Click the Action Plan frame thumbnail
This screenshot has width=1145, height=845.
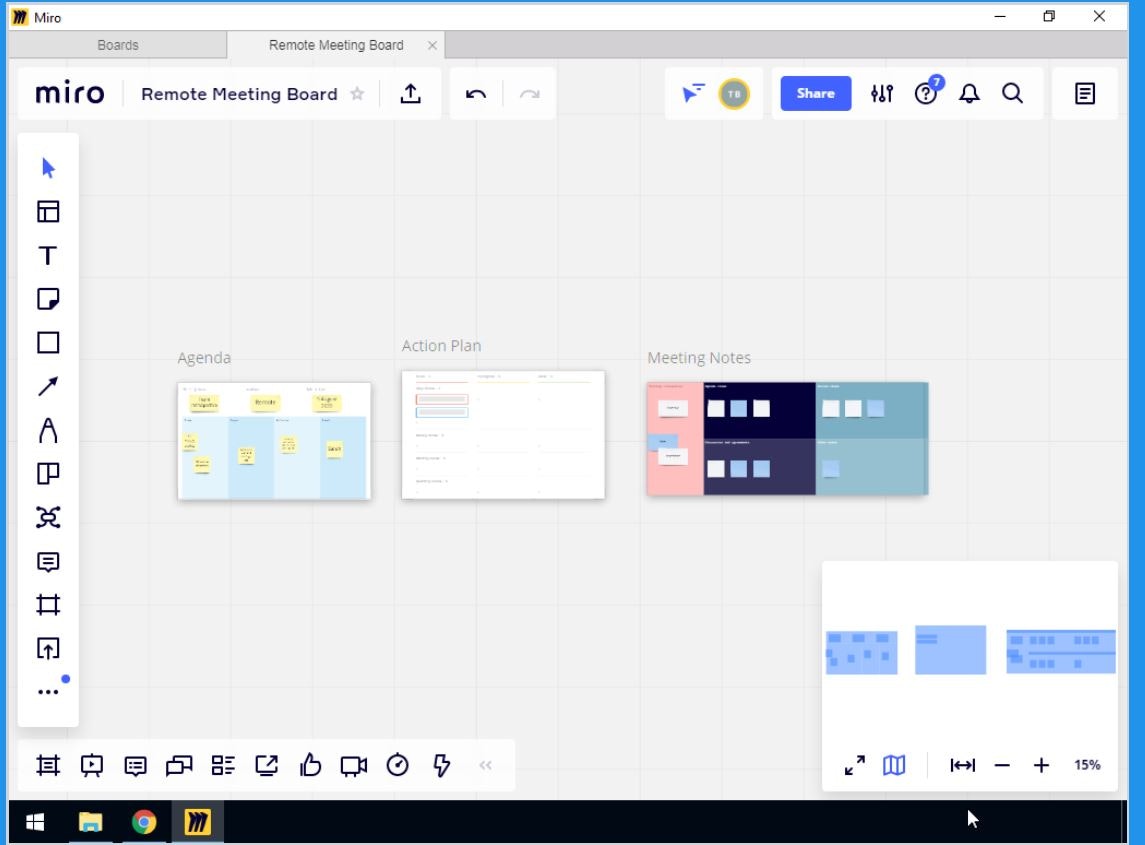point(503,435)
